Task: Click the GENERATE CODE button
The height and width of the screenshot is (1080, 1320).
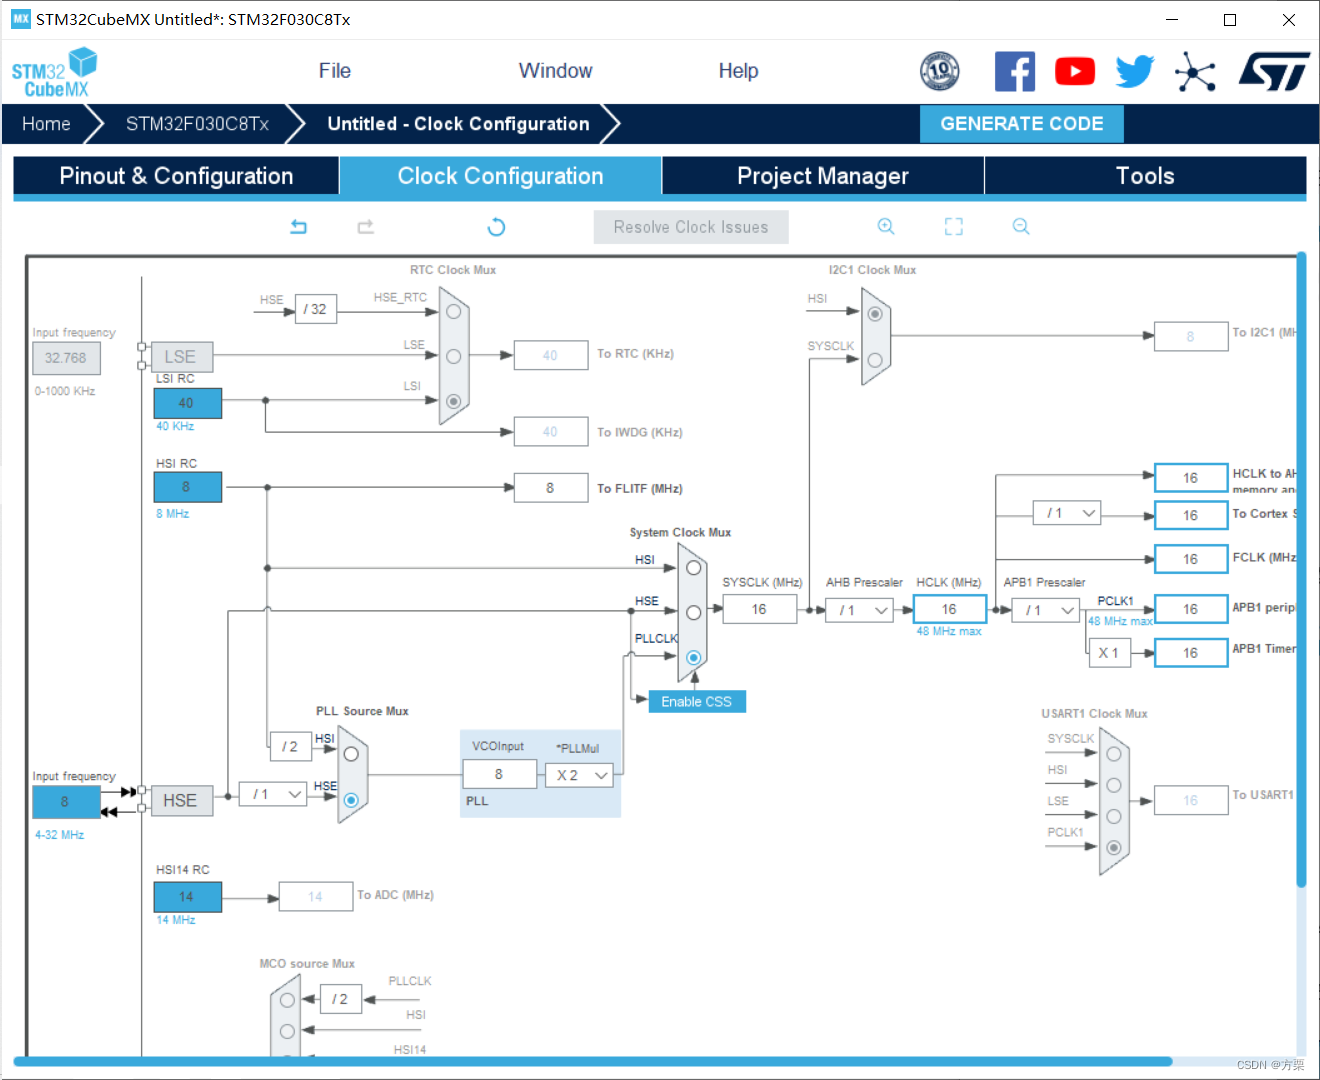Action: (x=1022, y=124)
